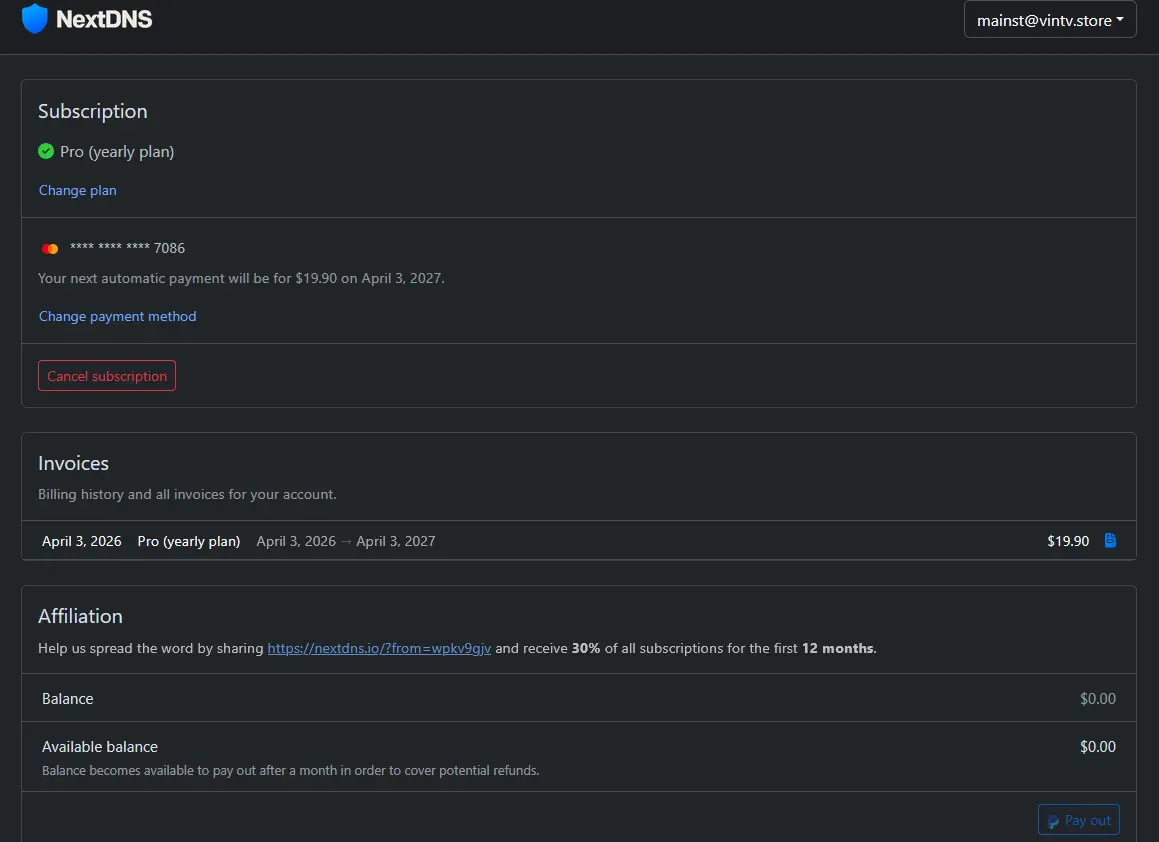Click the invoice 'Pro (yearly plan)' label
1159x842 pixels.
coord(188,541)
